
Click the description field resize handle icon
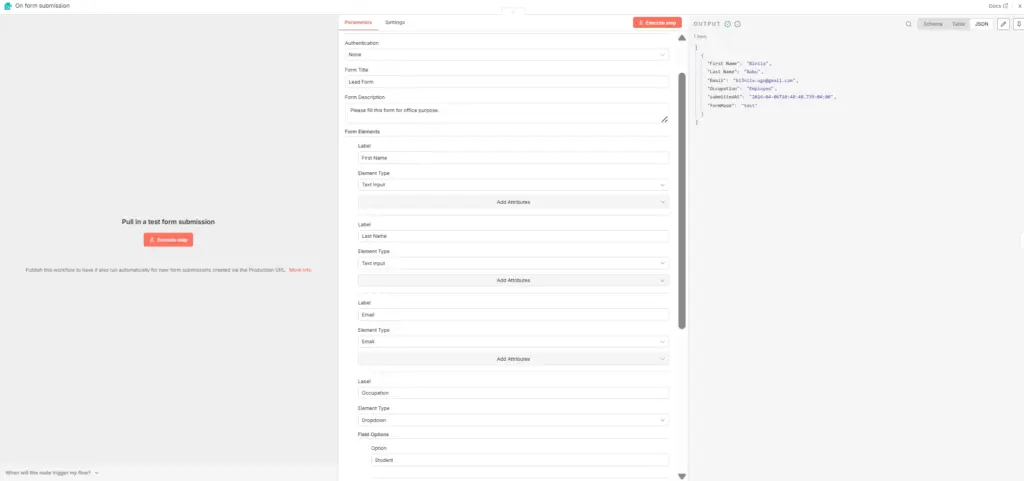tap(664, 119)
